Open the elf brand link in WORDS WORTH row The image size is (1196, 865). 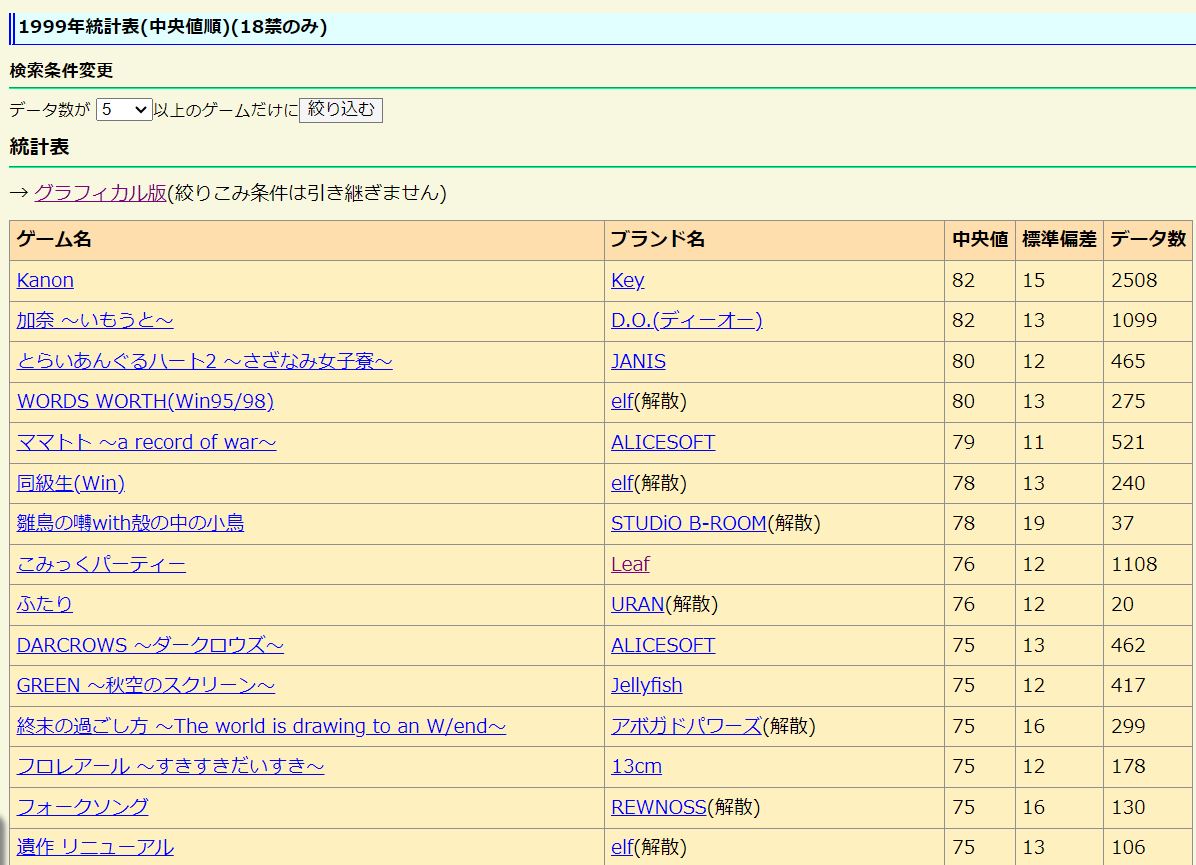622,401
